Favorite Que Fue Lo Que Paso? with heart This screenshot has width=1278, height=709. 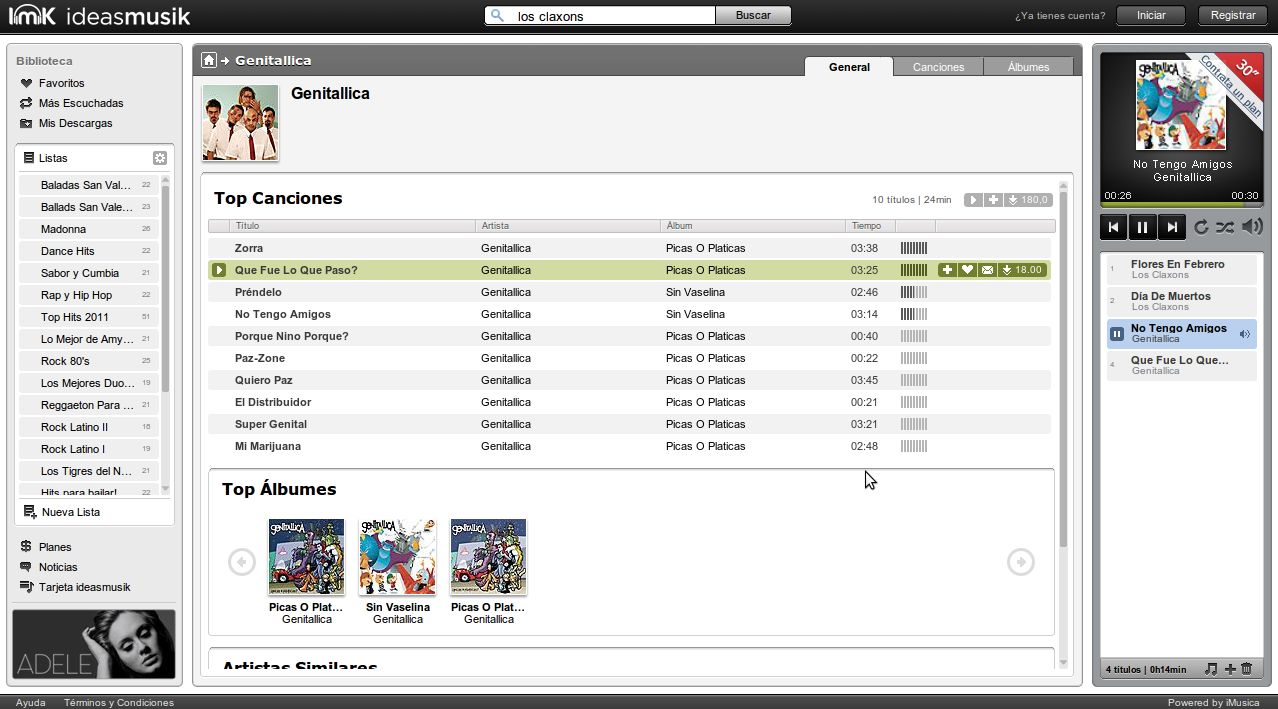click(x=967, y=270)
